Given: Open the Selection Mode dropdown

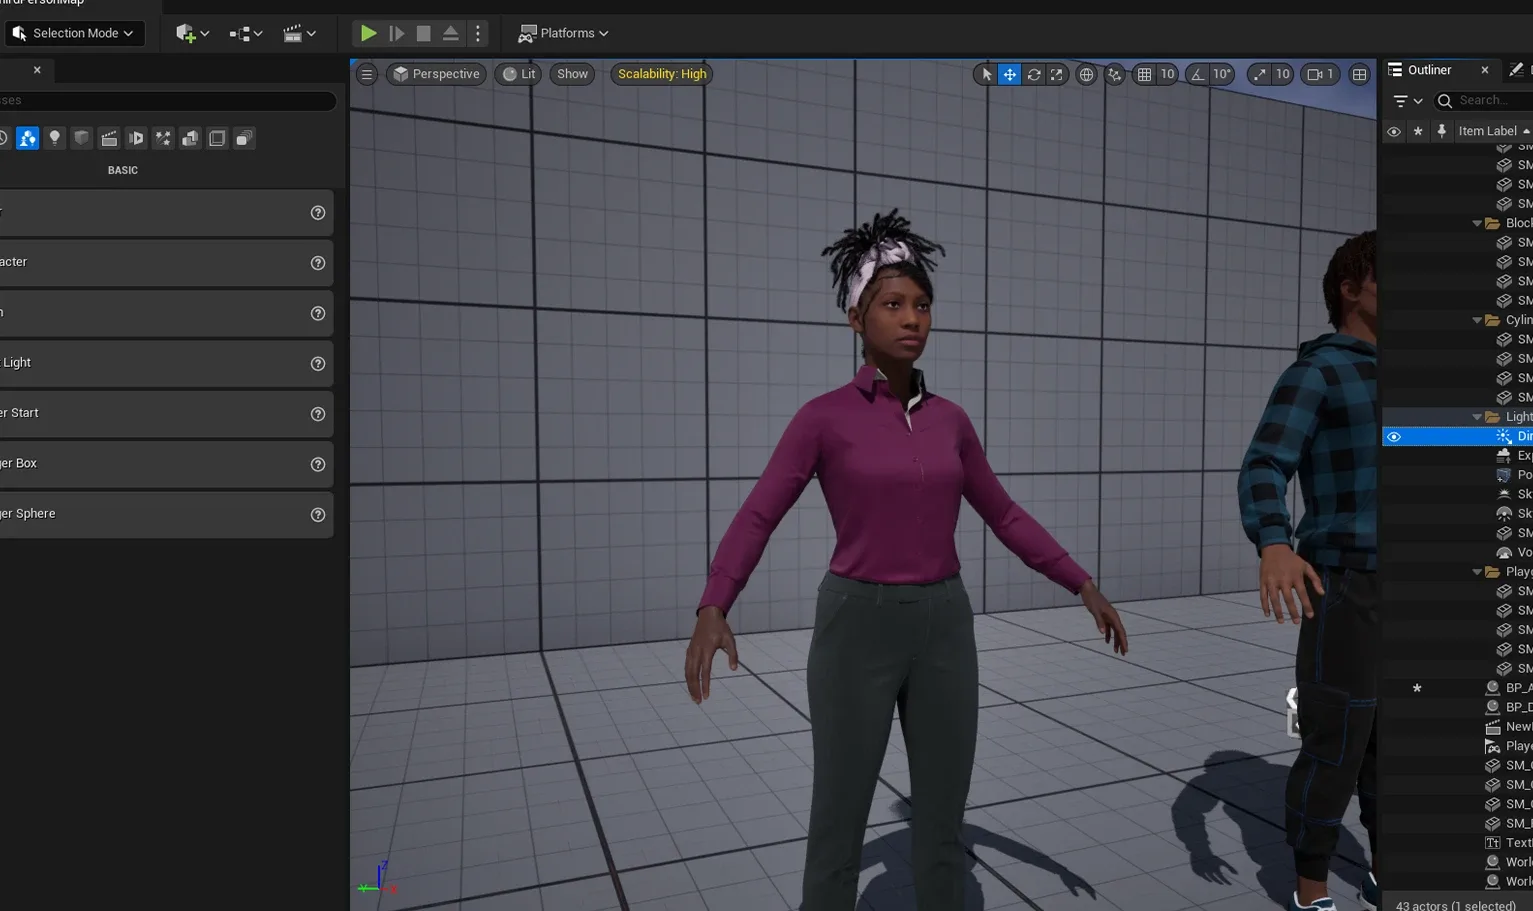Looking at the screenshot, I should click(75, 33).
